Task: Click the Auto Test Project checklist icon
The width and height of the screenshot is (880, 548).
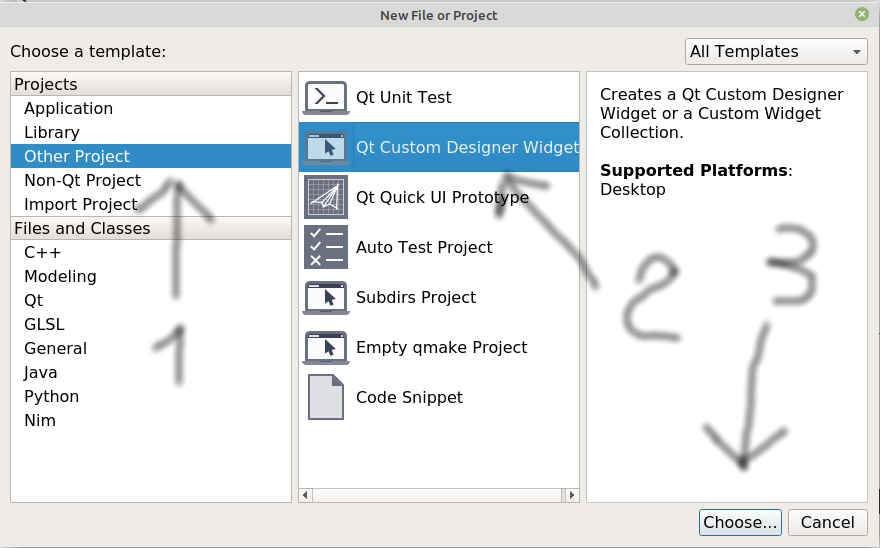Action: click(x=326, y=247)
